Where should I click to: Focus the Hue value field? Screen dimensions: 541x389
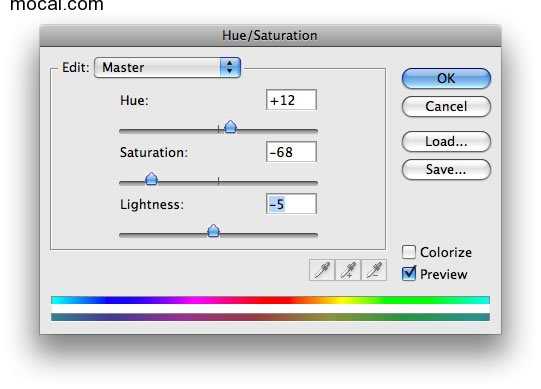pyautogui.click(x=291, y=100)
